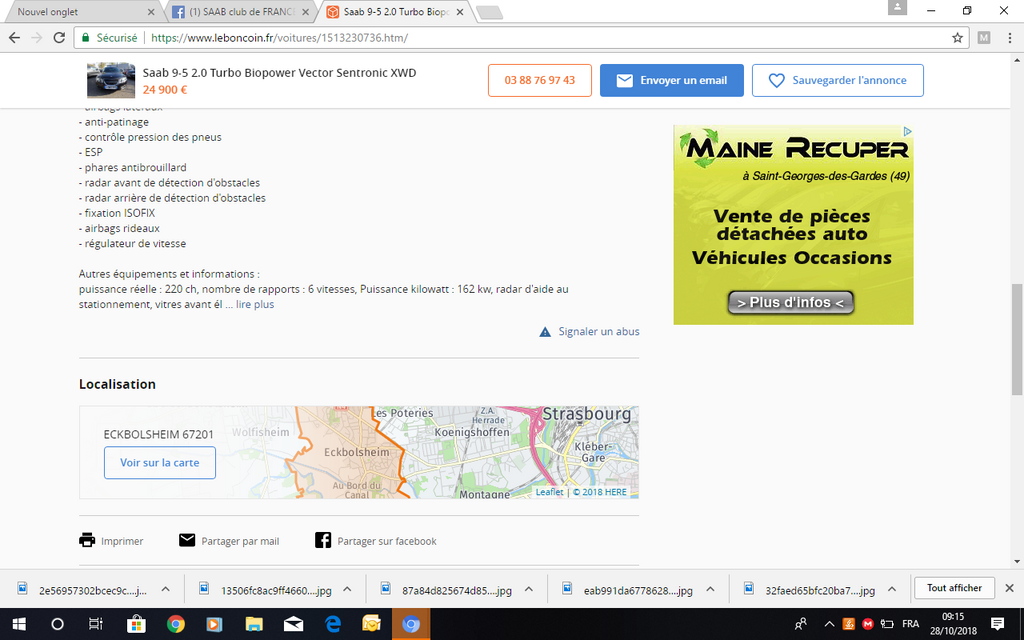Expand options for 13506fc8ac9ff4660 download
Viewport: 1024px width, 640px height.
click(347, 589)
